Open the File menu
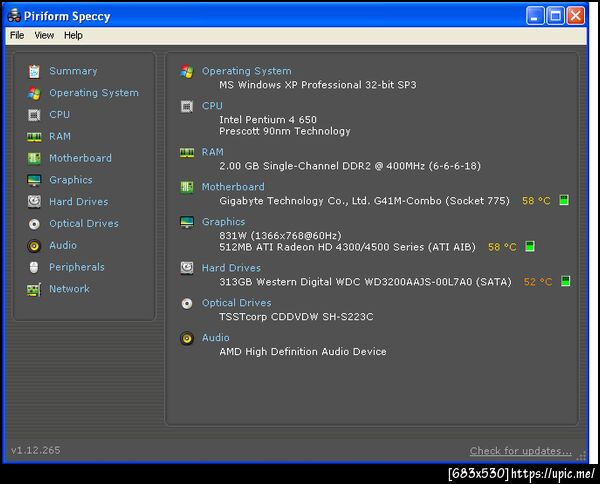Image resolution: width=600 pixels, height=484 pixels. tap(17, 35)
